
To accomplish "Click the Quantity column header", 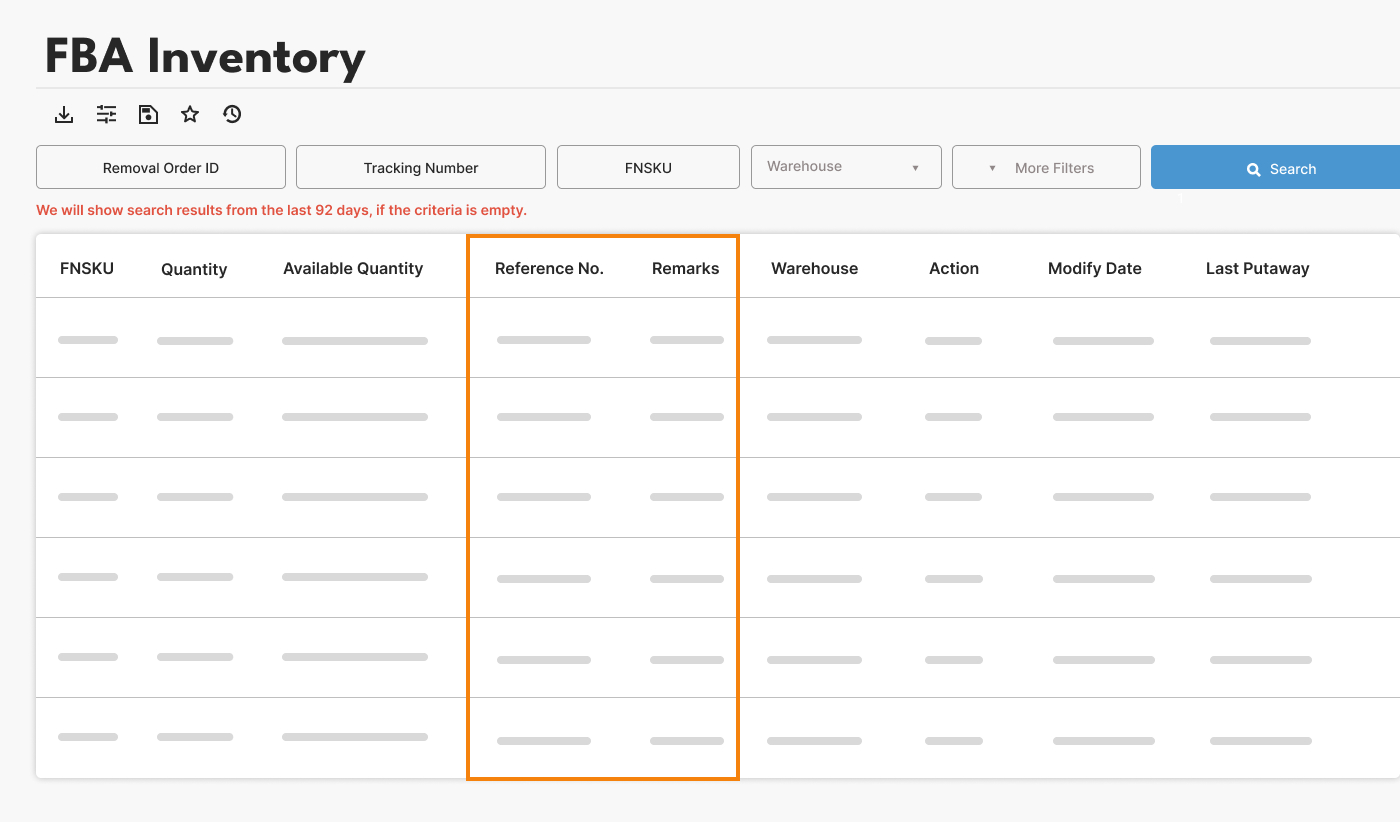I will (x=194, y=269).
